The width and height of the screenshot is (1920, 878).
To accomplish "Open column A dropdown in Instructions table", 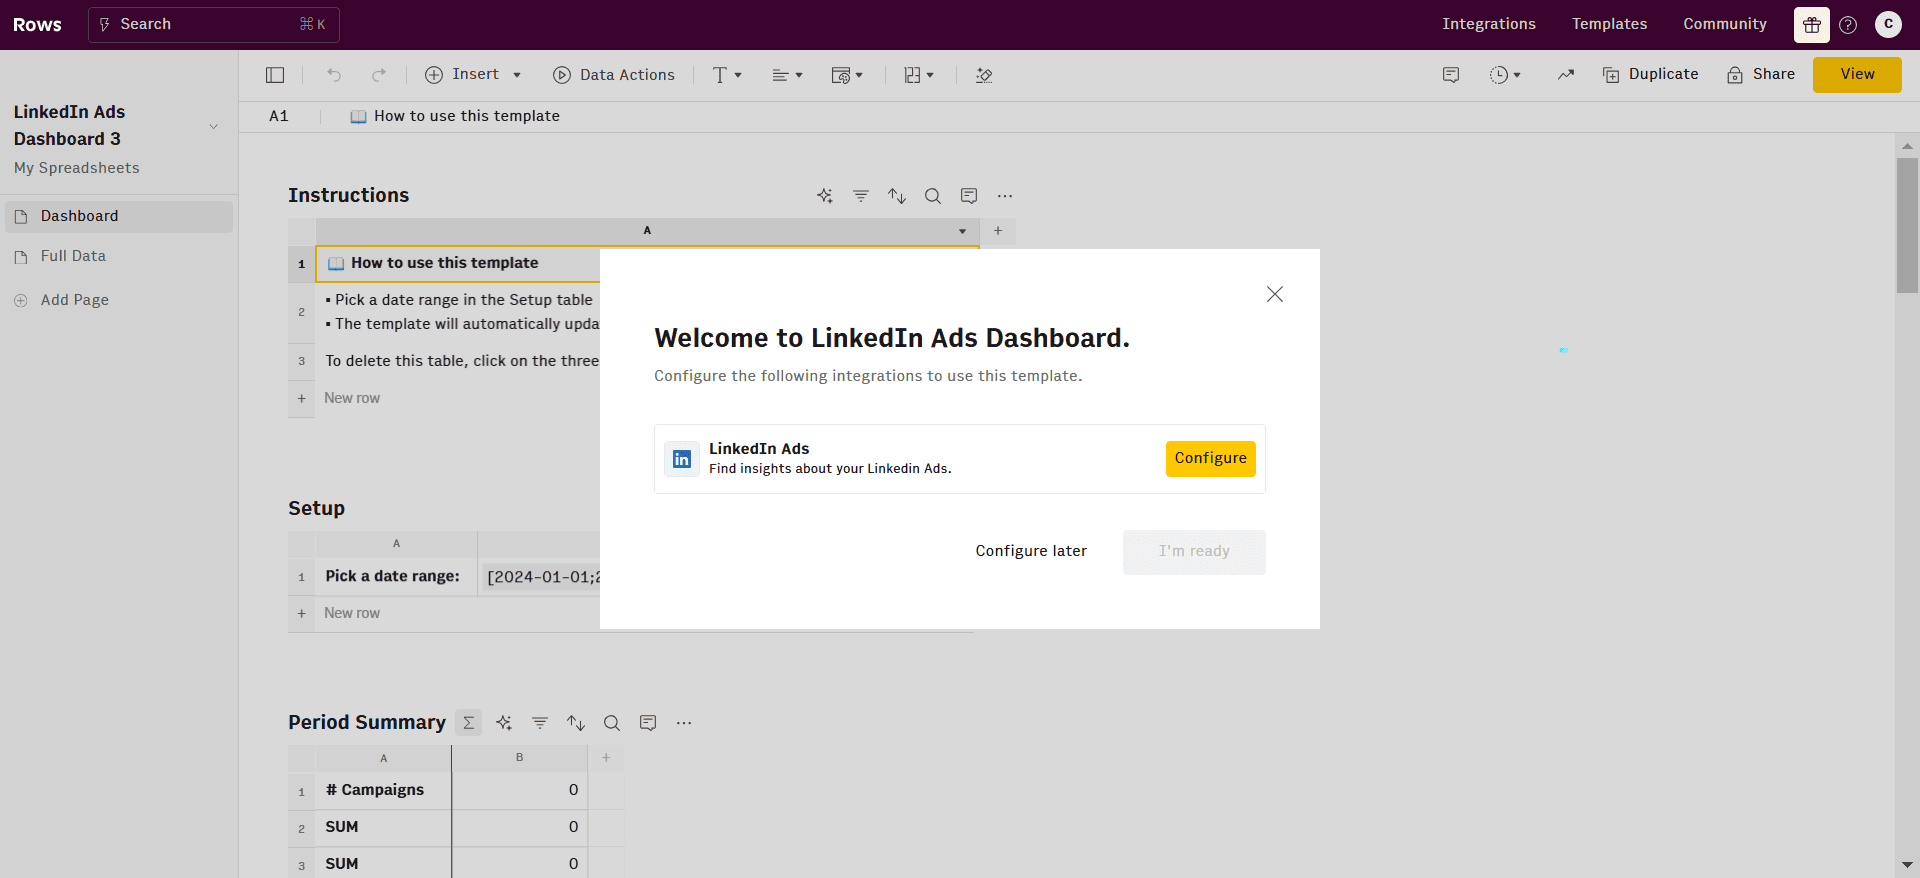I will point(962,231).
